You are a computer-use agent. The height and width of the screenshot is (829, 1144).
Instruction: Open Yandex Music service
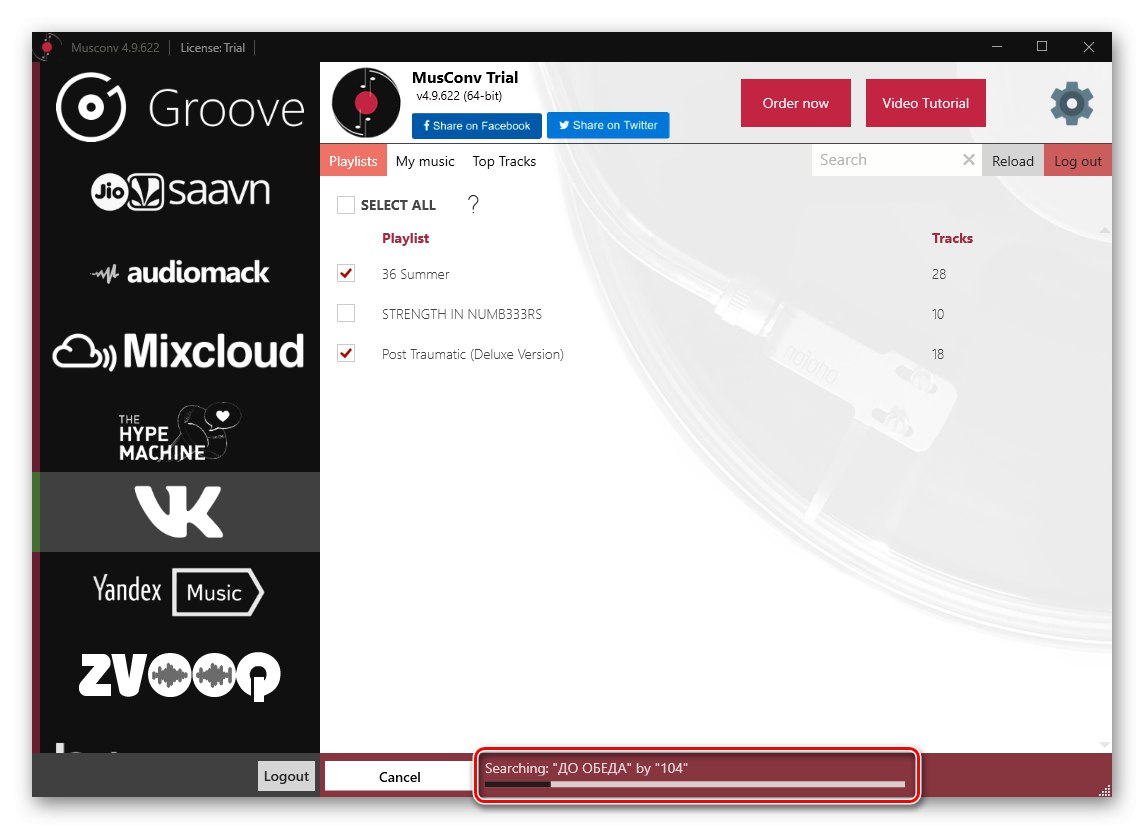coord(179,591)
